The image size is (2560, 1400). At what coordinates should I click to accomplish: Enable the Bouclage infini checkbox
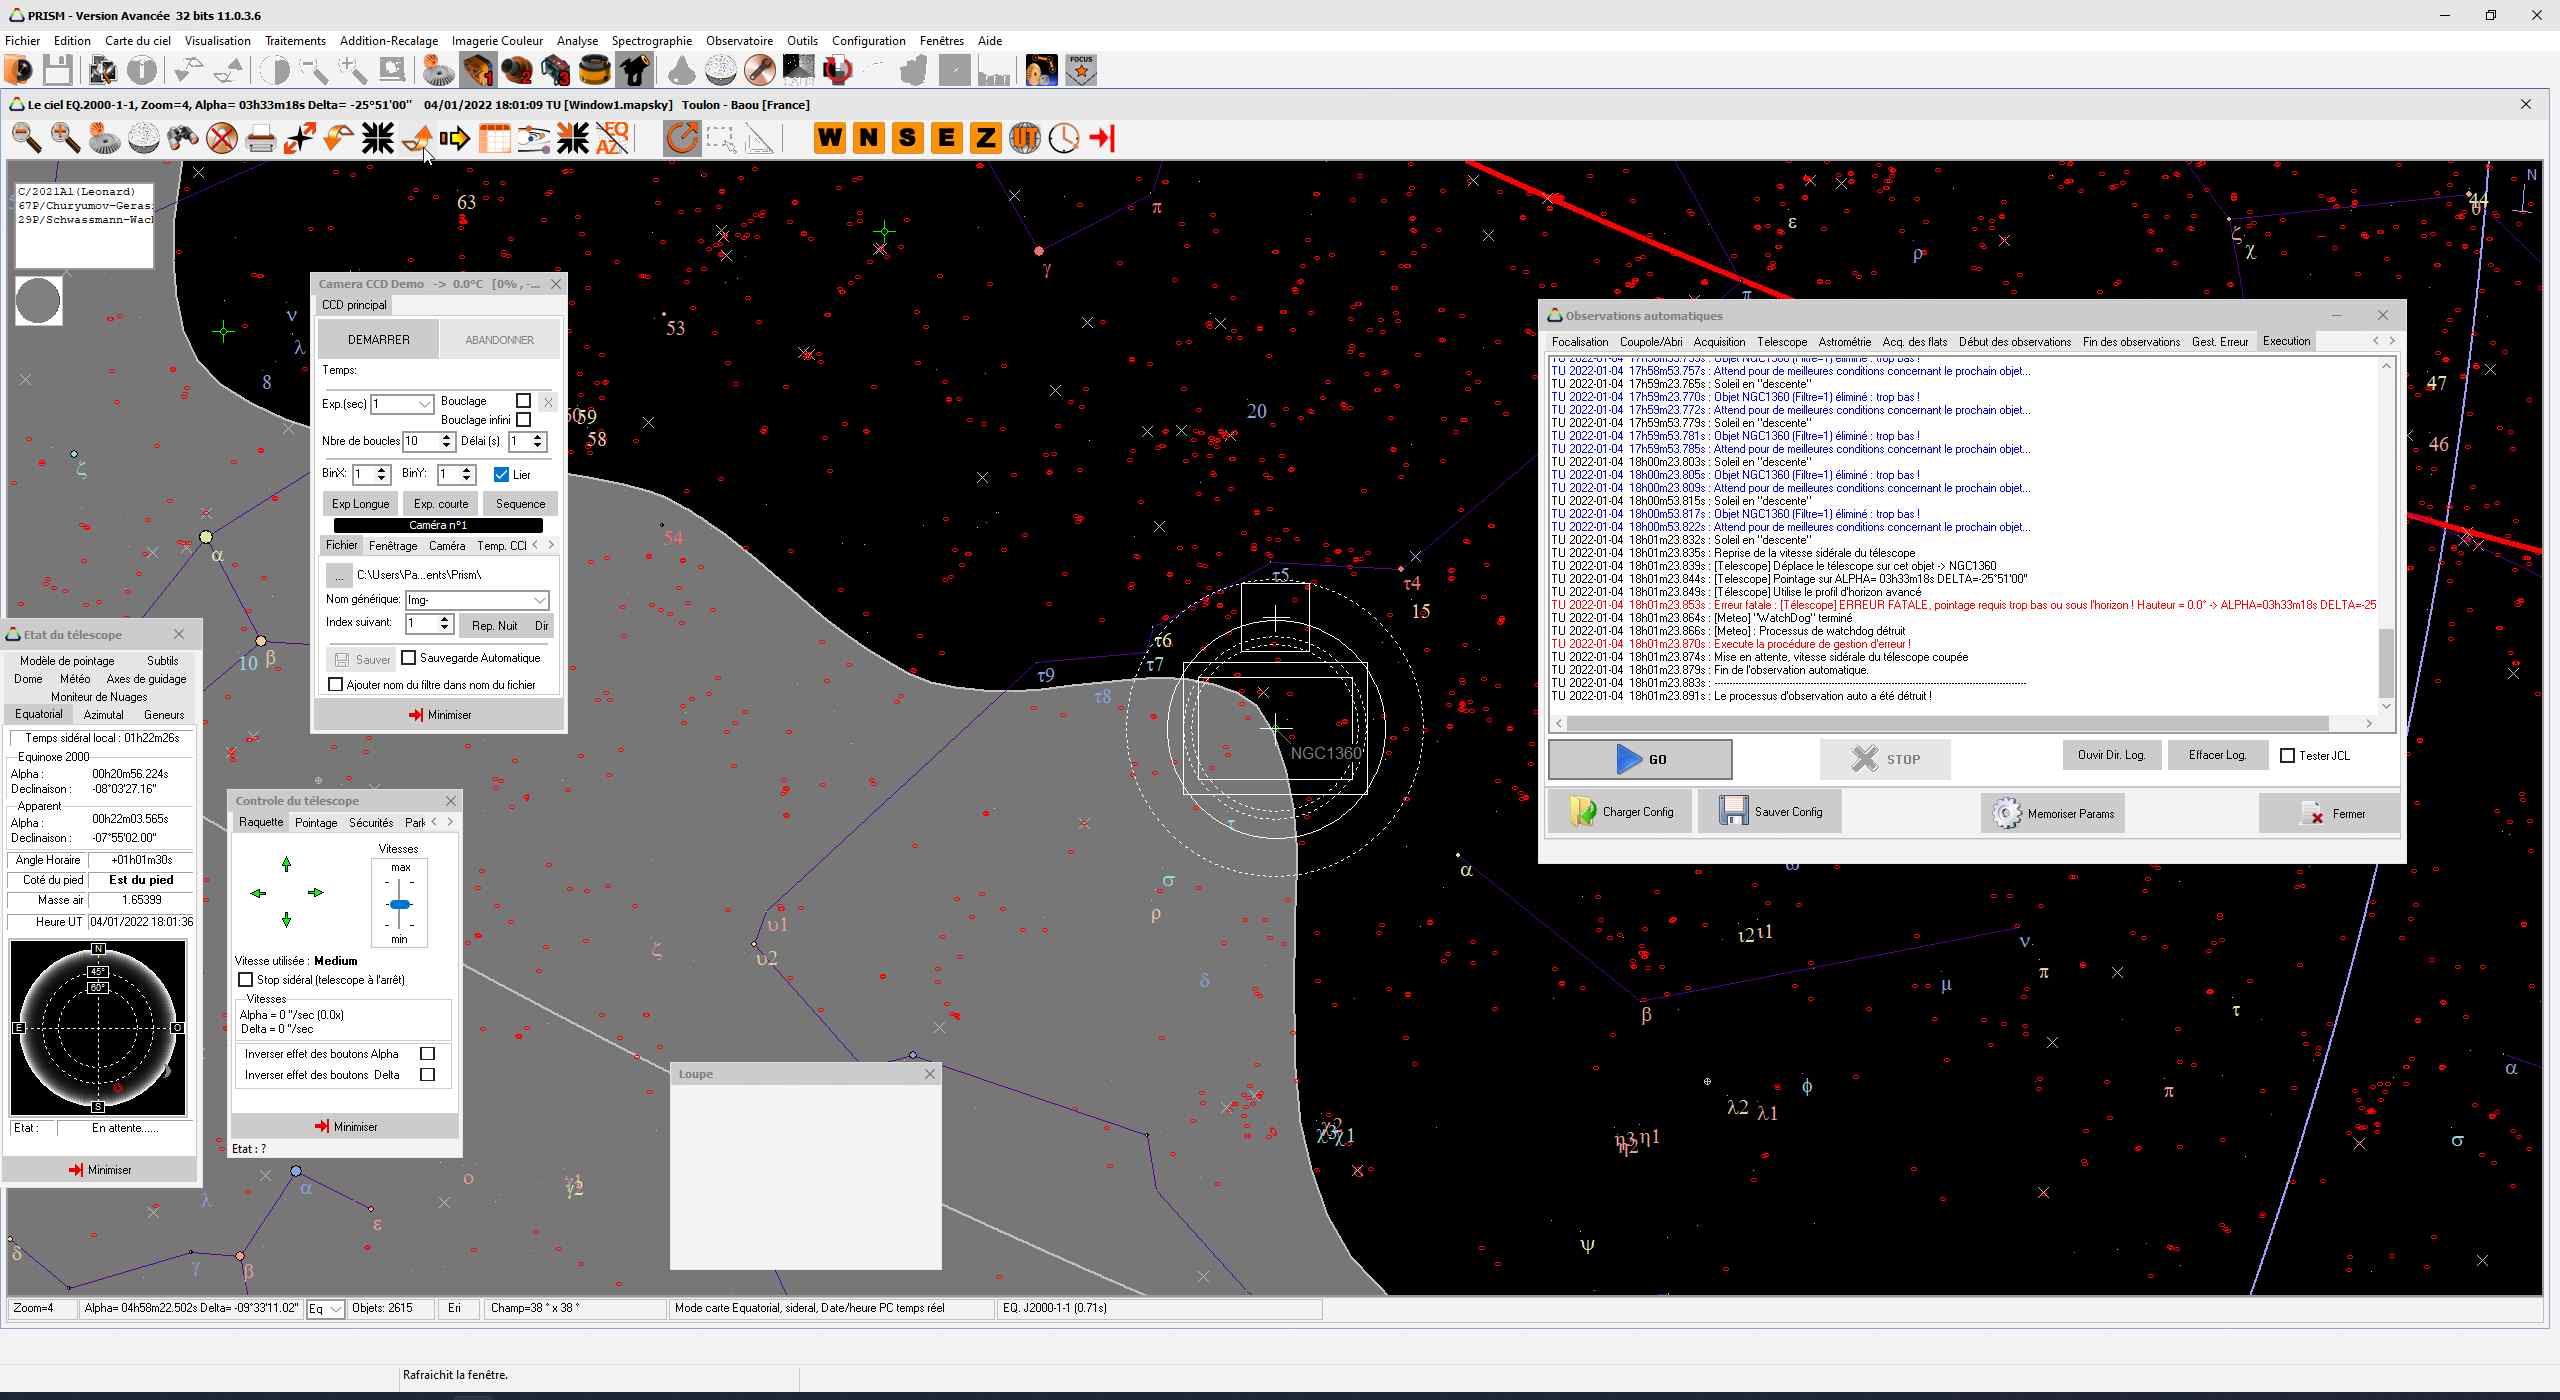click(524, 420)
